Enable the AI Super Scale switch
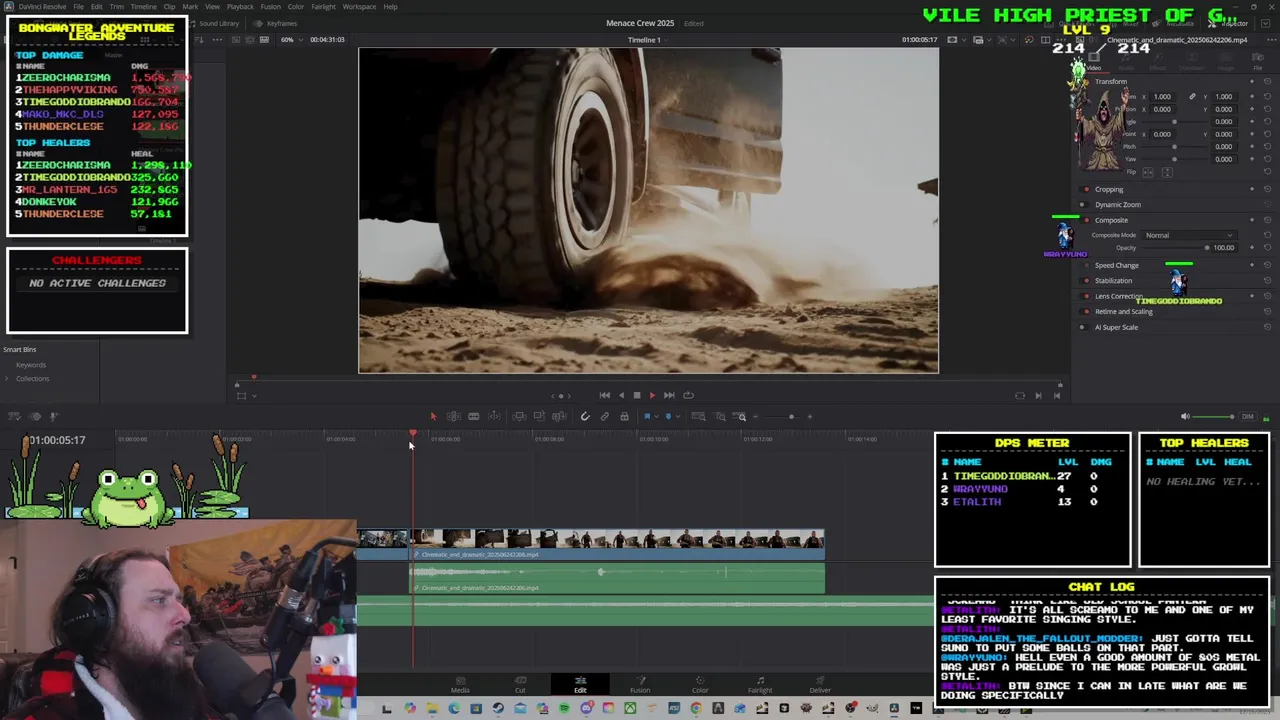This screenshot has height=720, width=1280. point(1084,327)
